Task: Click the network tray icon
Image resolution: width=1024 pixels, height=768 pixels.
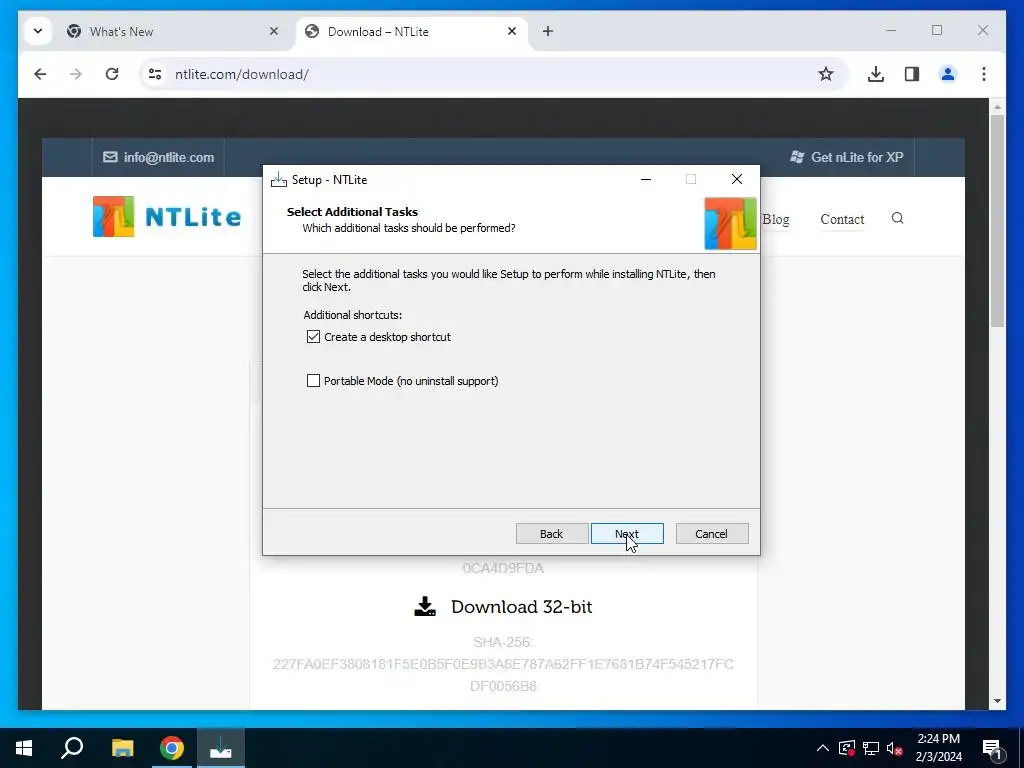Action: point(871,748)
